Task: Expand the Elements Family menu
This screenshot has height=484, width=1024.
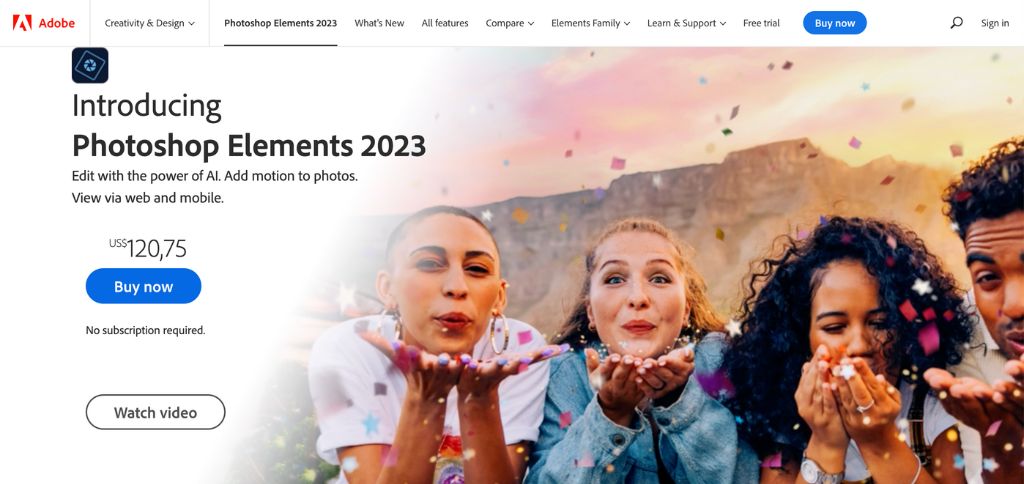Action: click(590, 23)
